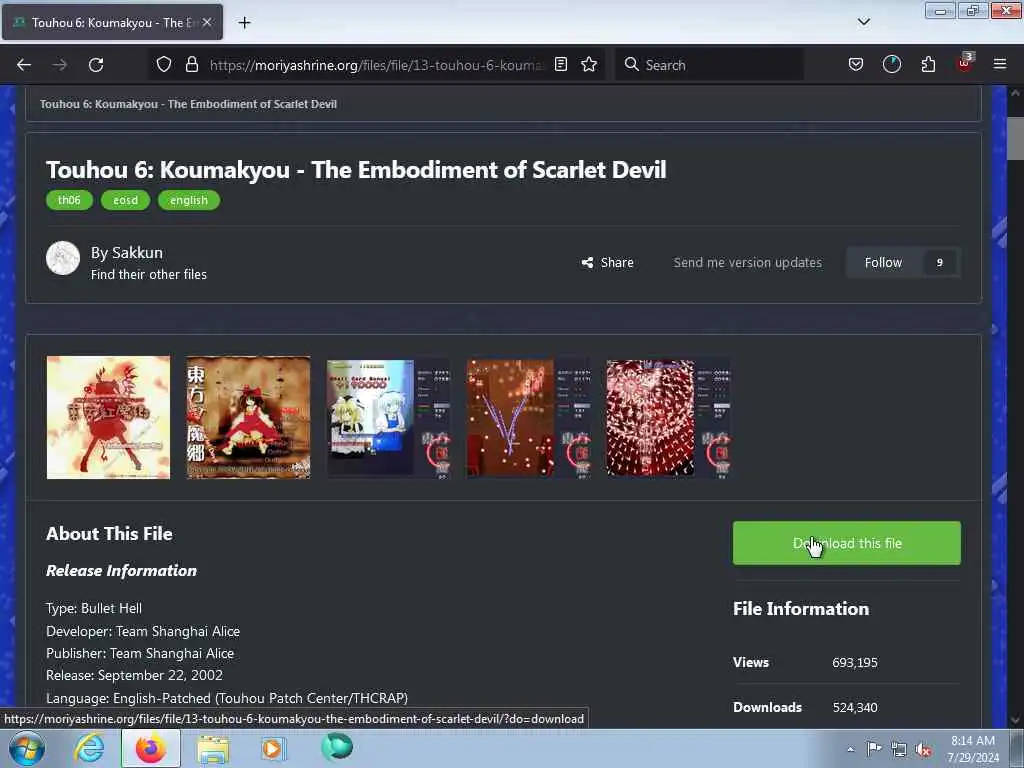Click the follower count 9 badge

coord(940,263)
